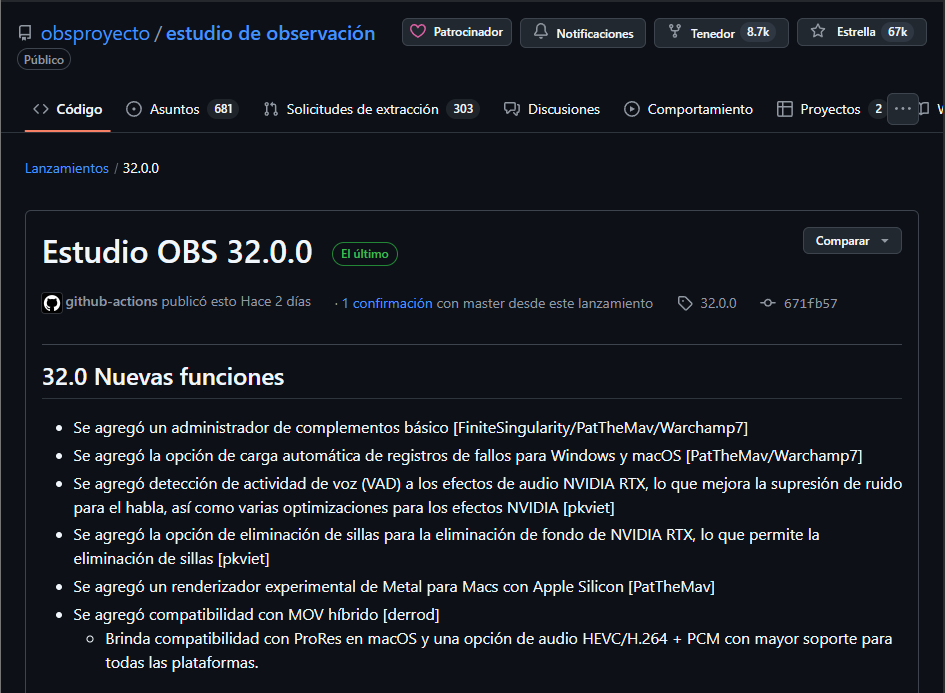Click the Estudio OBS 32.0.0 title

pyautogui.click(x=178, y=252)
